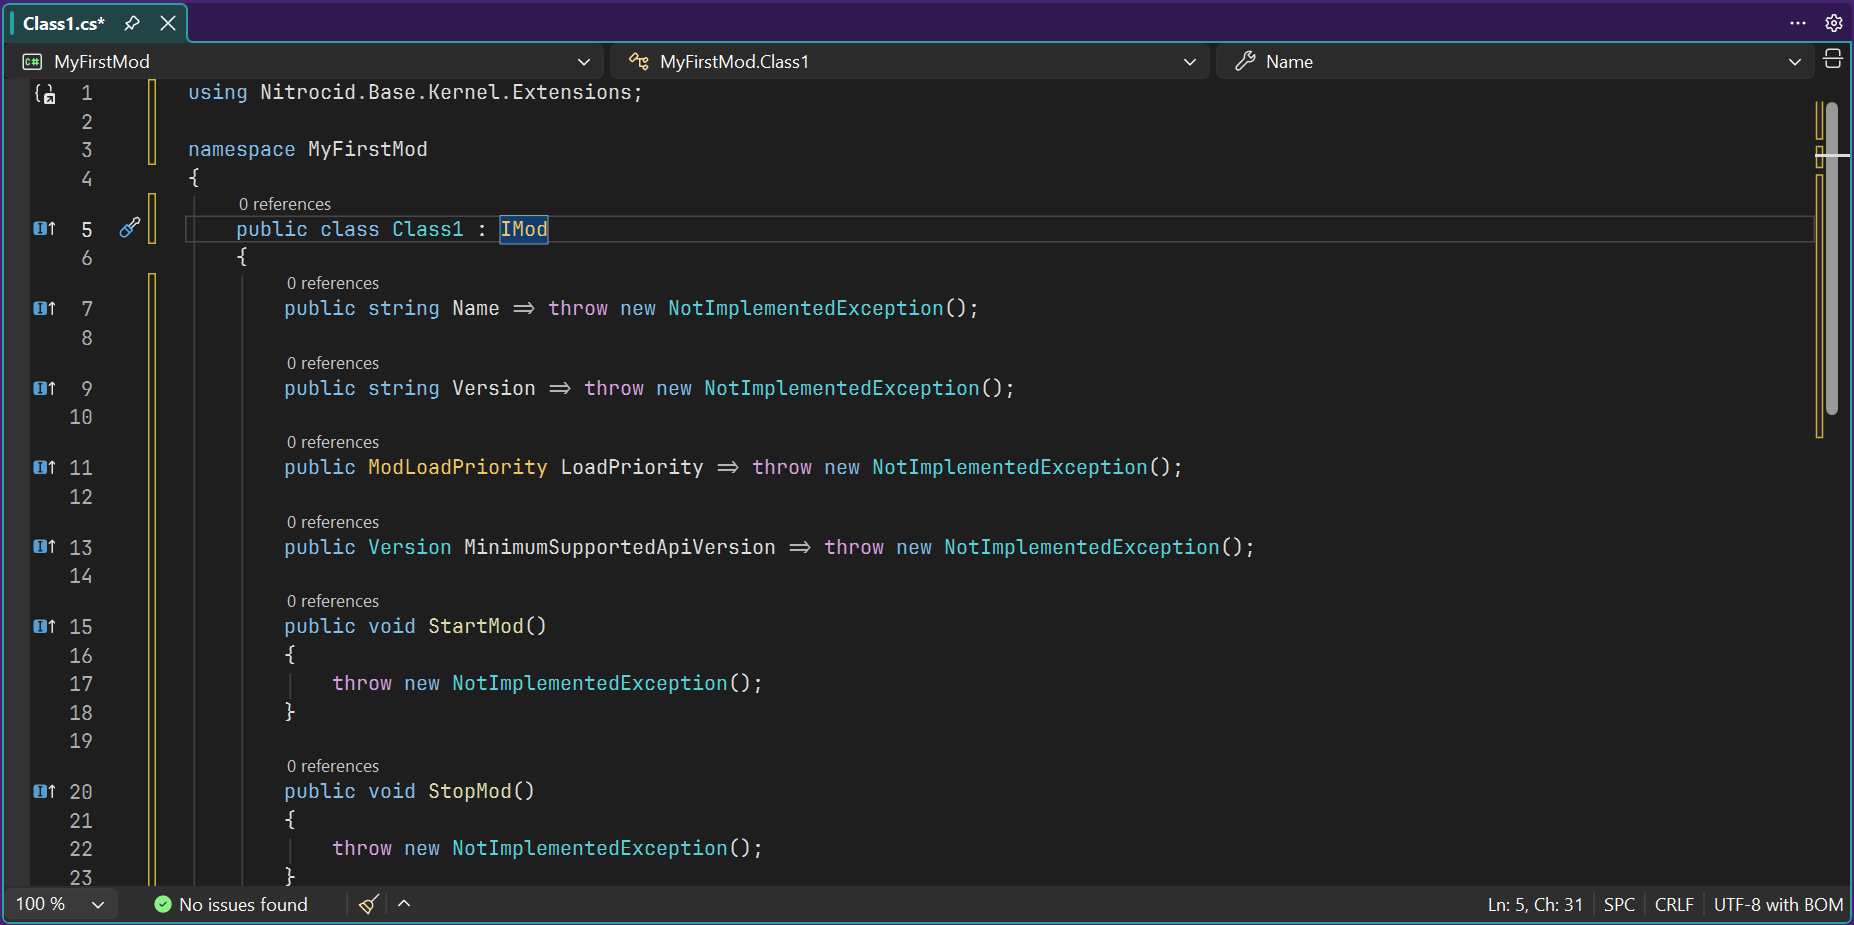Toggle SPC indentation mode in status bar
1854x925 pixels.
click(x=1618, y=904)
